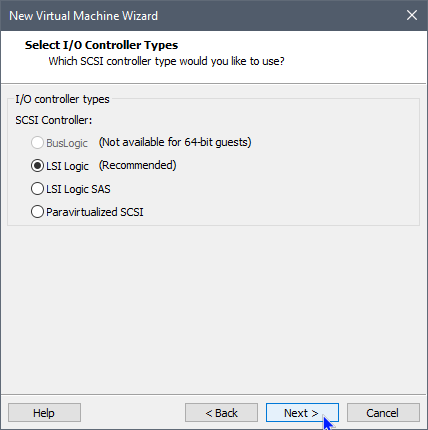Click the greyed-out "BusLogic" label
The height and width of the screenshot is (430, 428).
[x=67, y=143]
